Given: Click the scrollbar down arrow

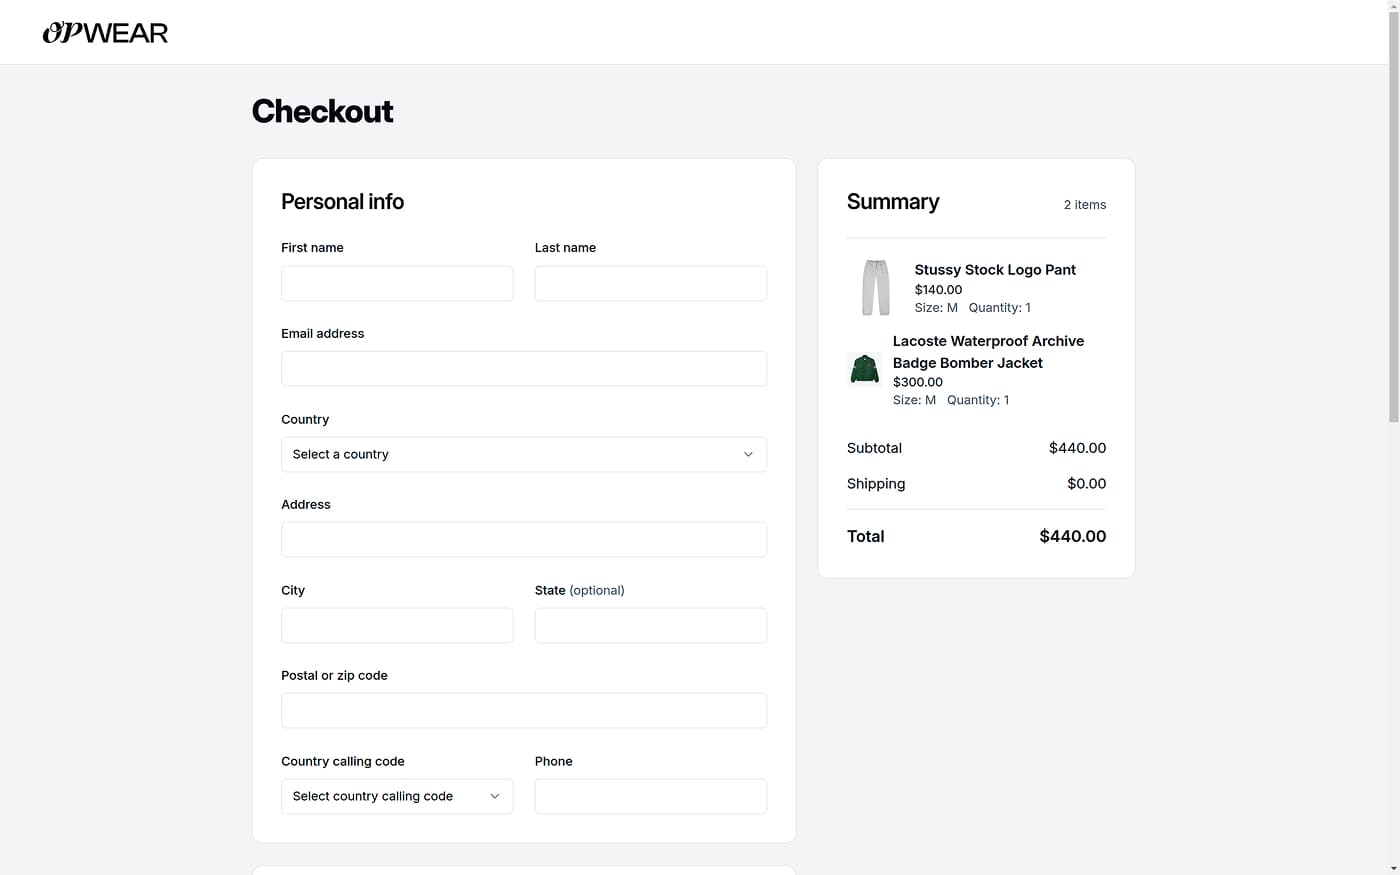Looking at the screenshot, I should tap(1394, 869).
